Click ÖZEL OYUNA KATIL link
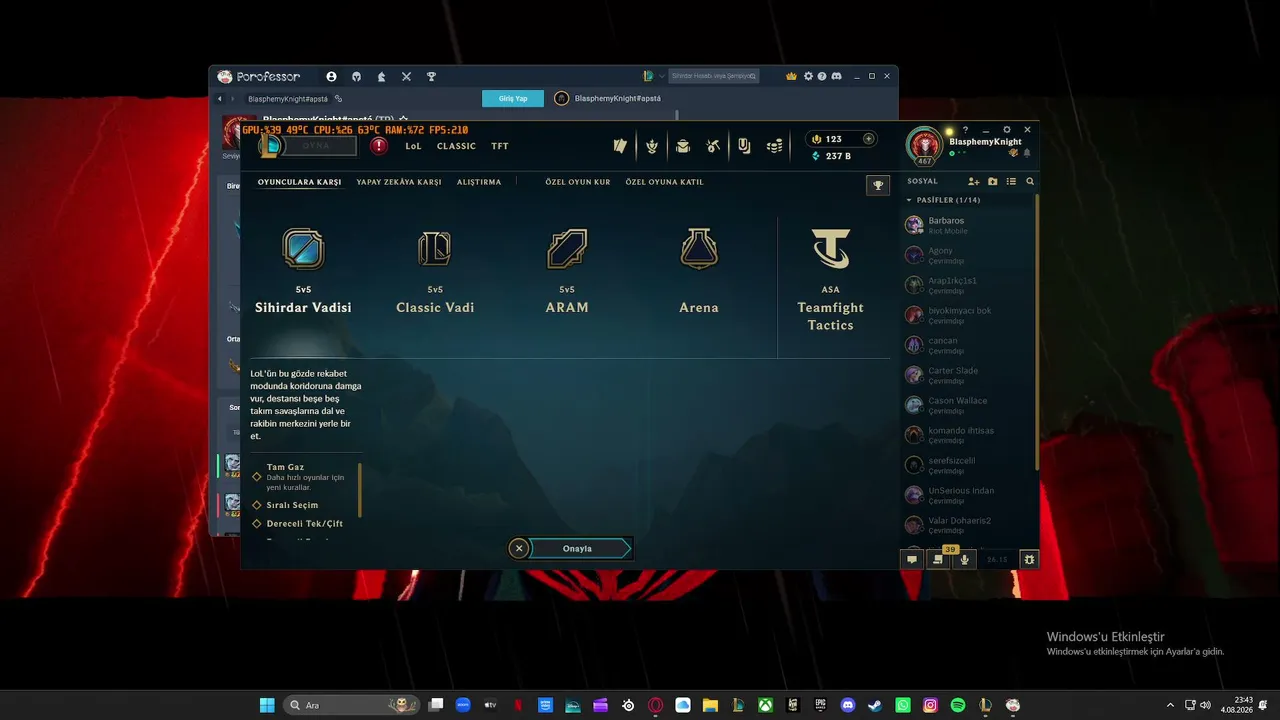The width and height of the screenshot is (1280, 720). (x=664, y=182)
